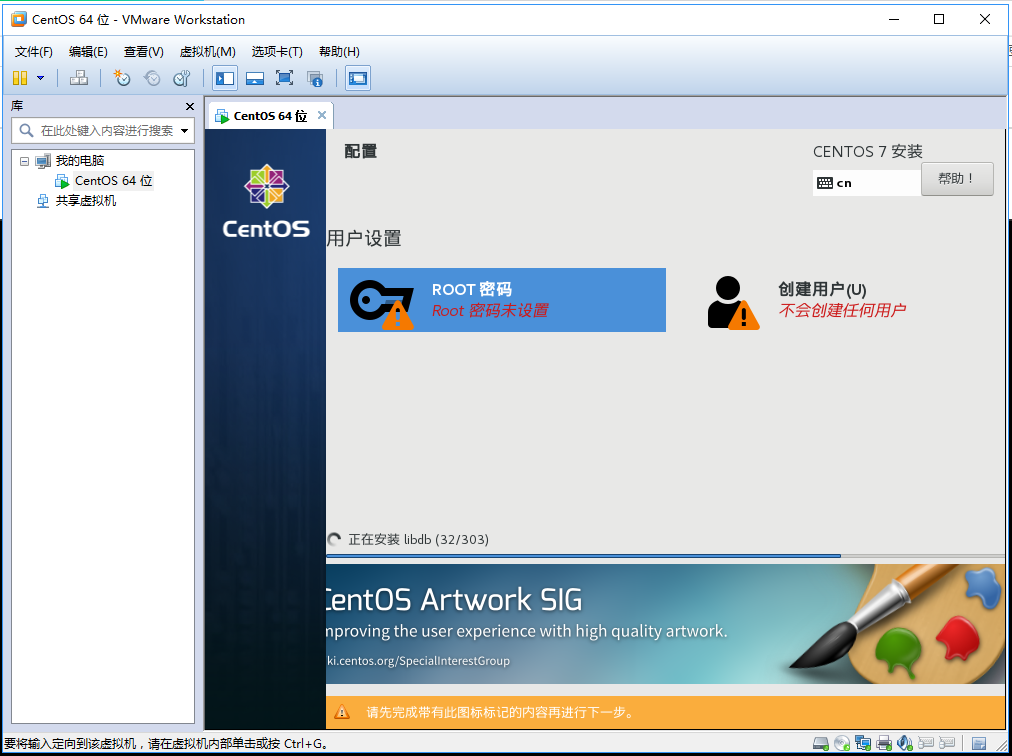Pause the virtual machine with the toolbar button
The height and width of the screenshot is (756, 1012).
pos(20,78)
